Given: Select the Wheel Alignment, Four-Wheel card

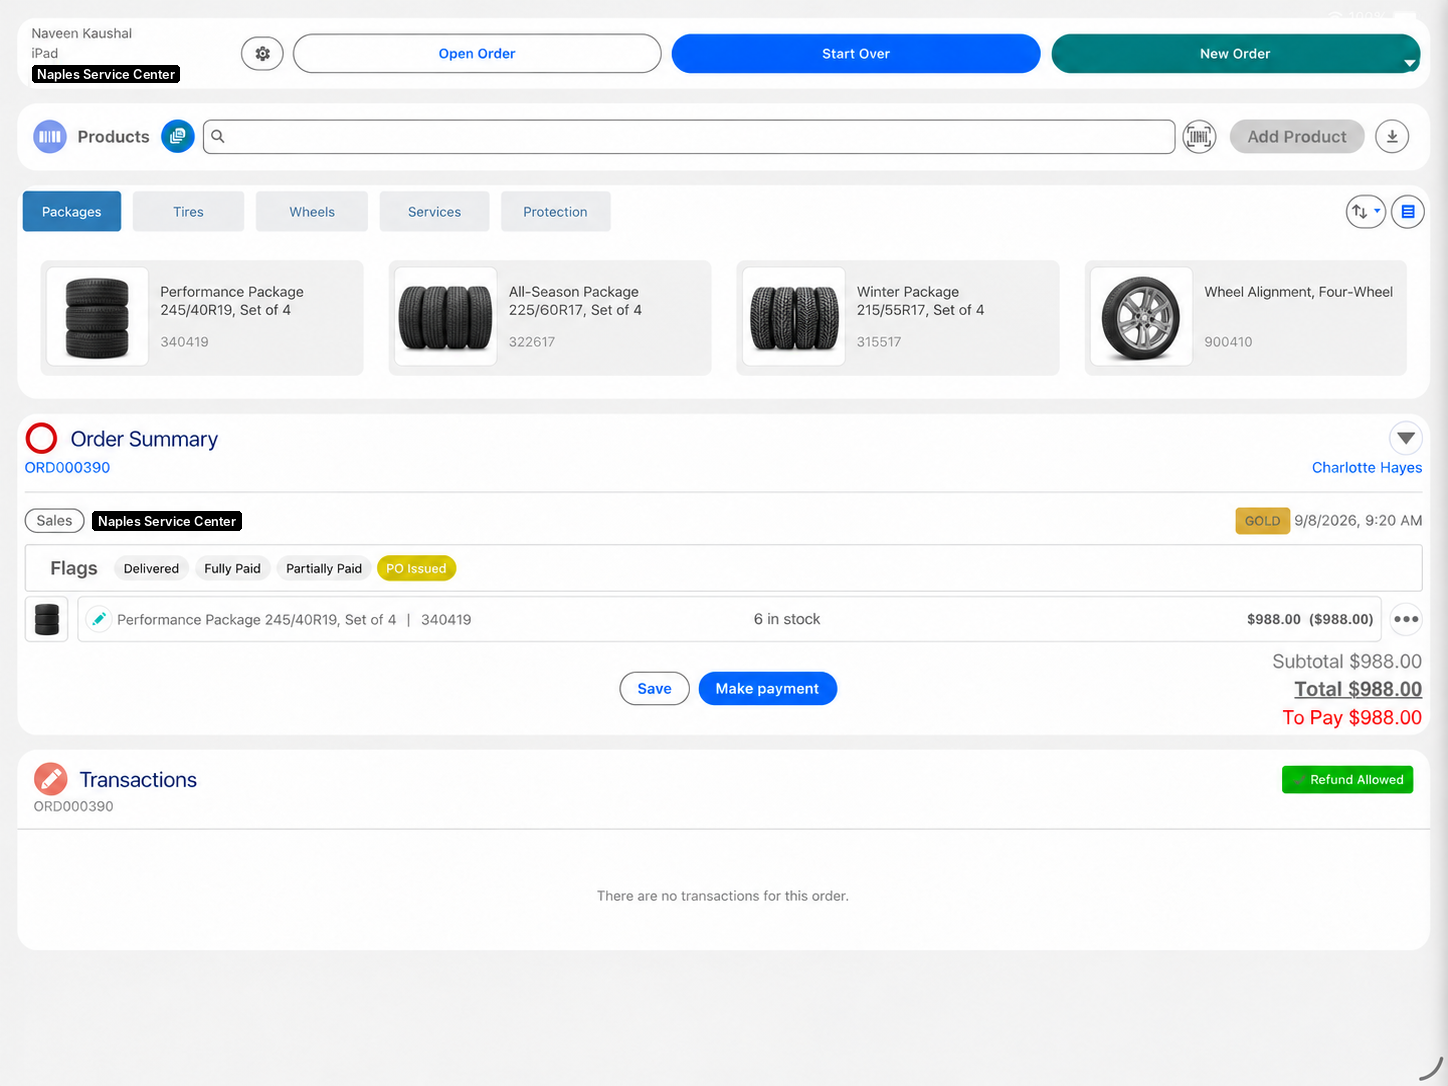Looking at the screenshot, I should click(x=1246, y=318).
